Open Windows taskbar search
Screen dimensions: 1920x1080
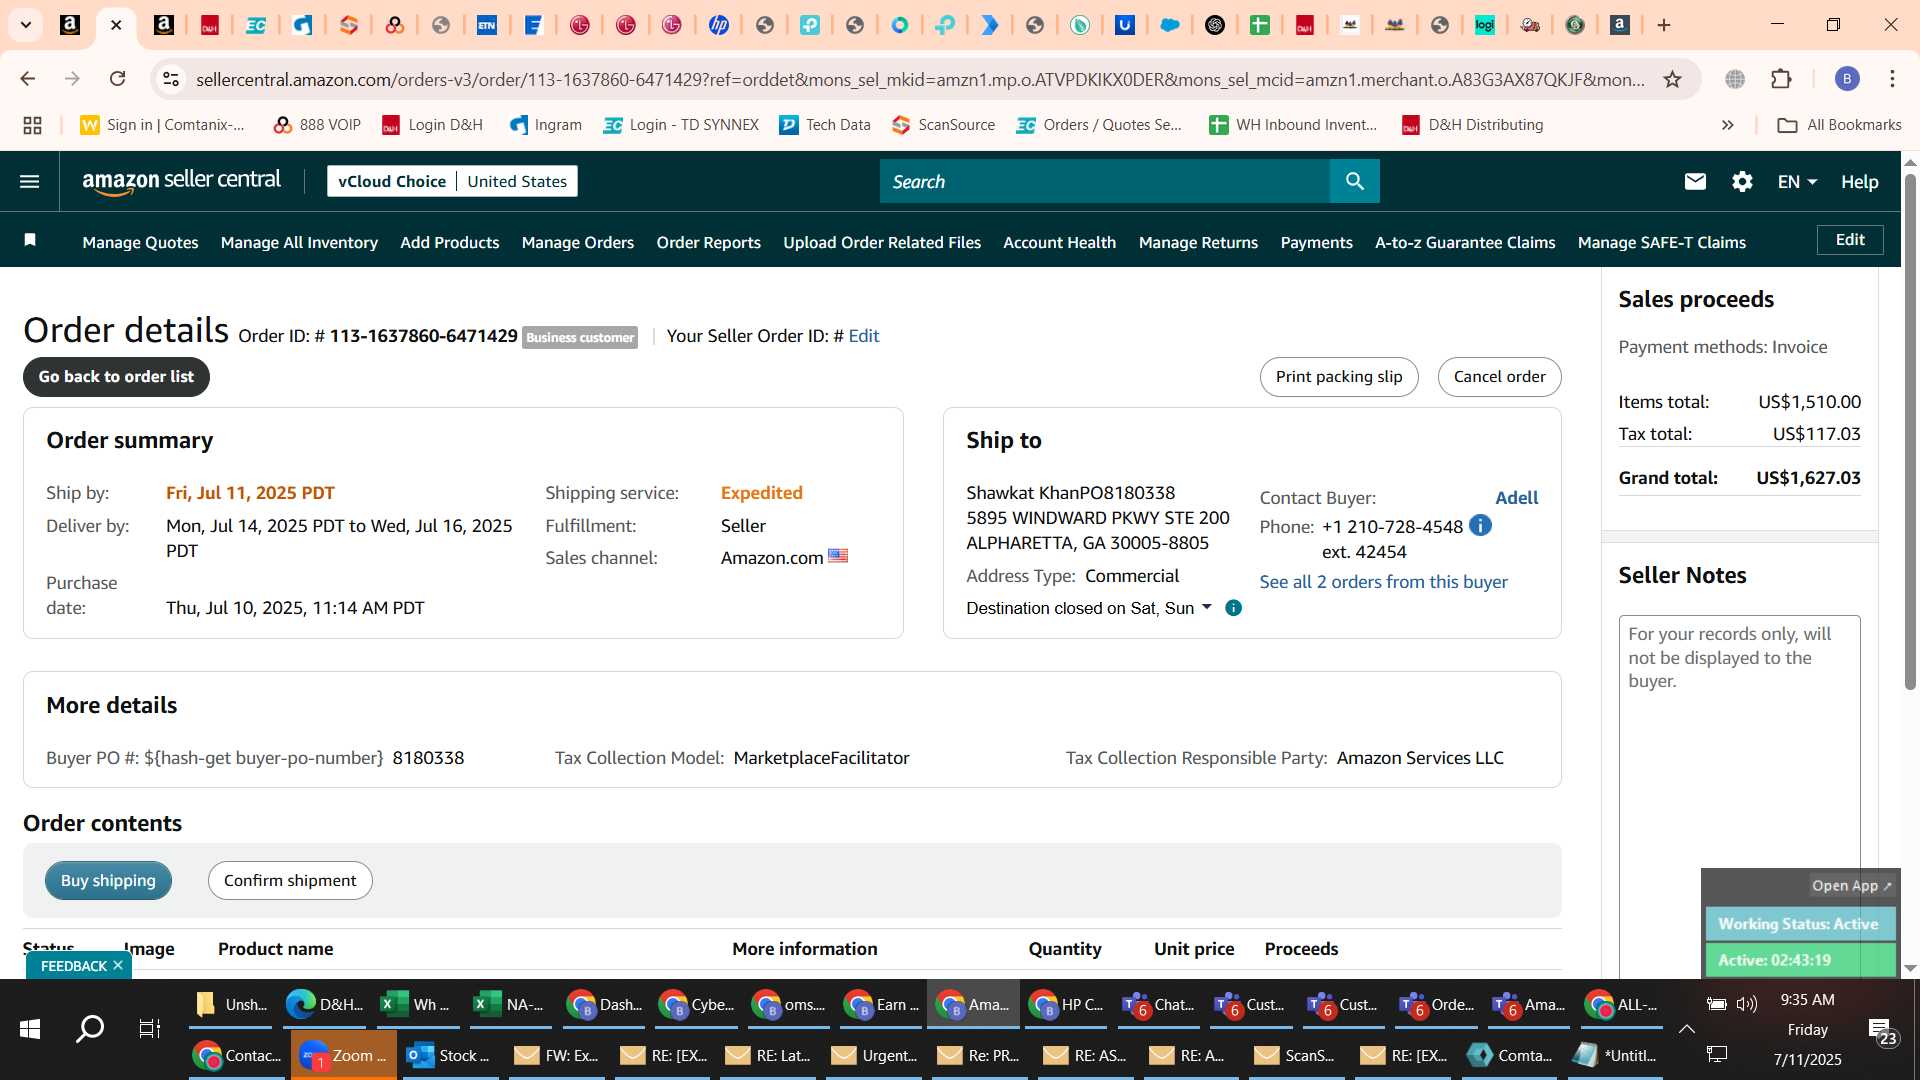[90, 1029]
